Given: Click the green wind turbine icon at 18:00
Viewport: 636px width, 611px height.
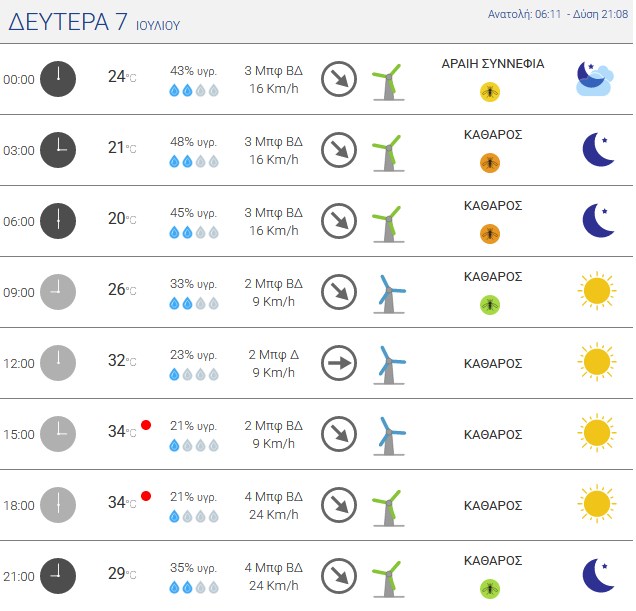Looking at the screenshot, I should pos(388,508).
